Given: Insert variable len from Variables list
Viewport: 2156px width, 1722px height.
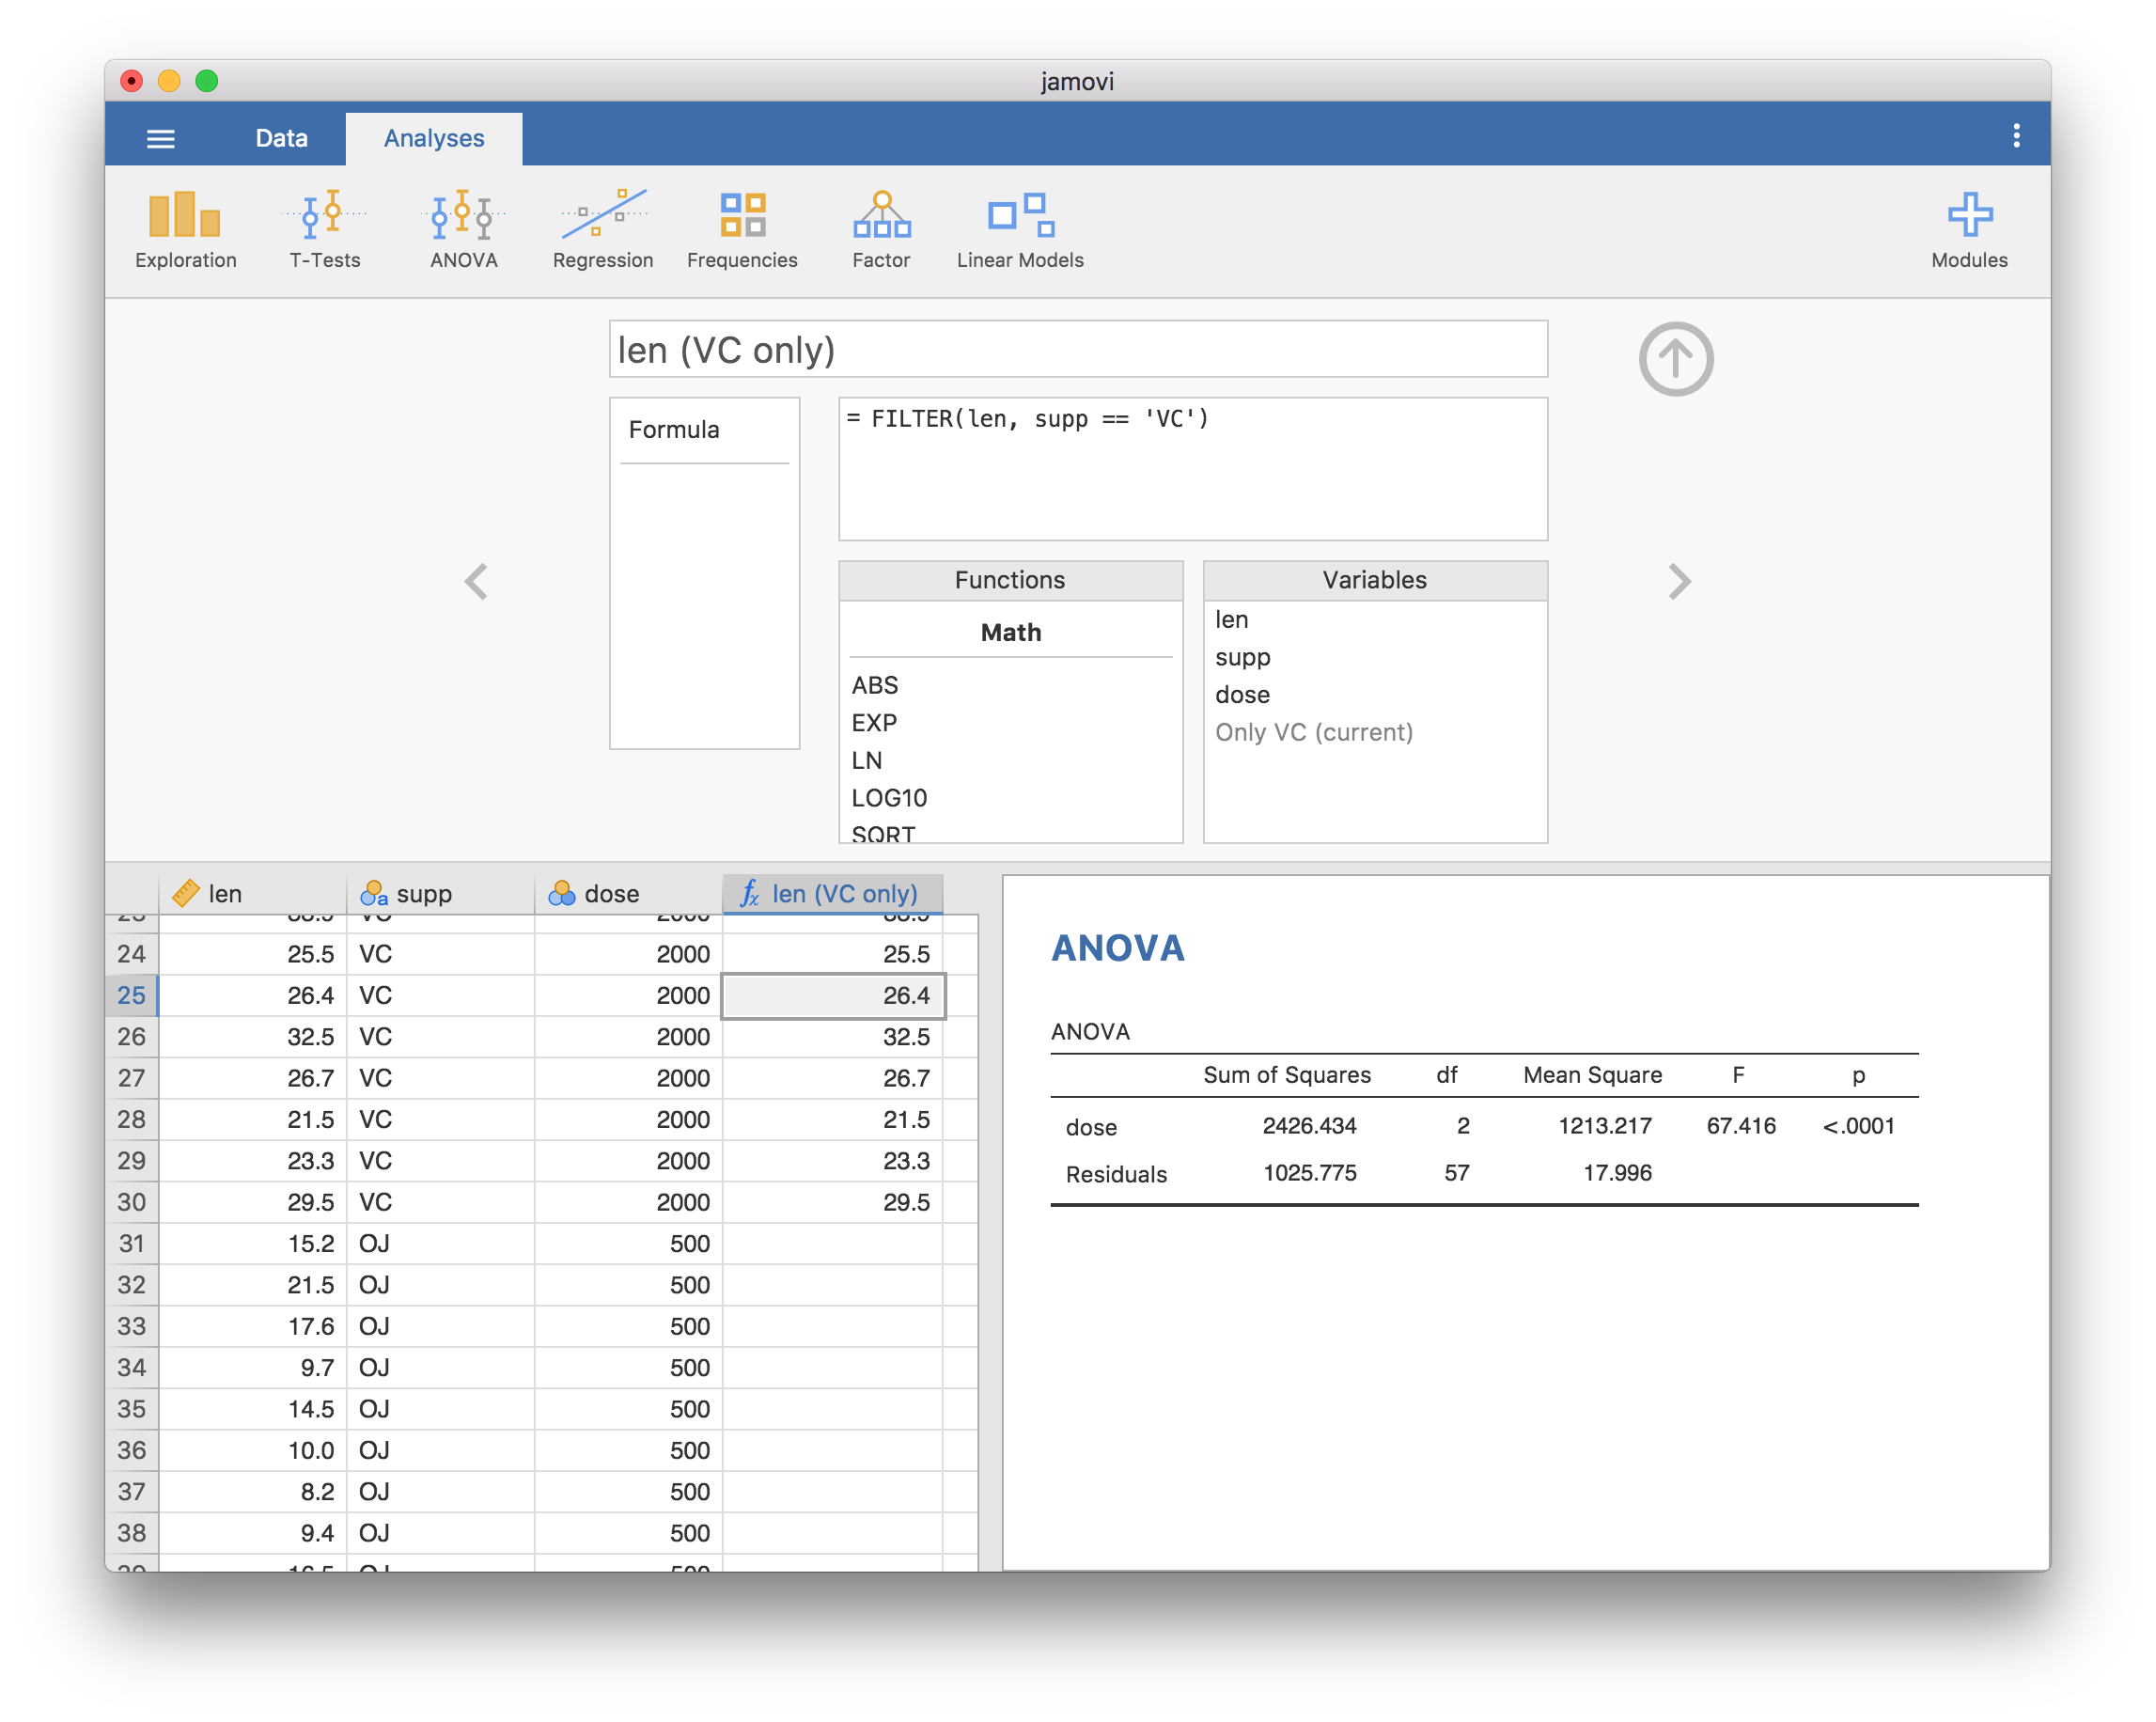Looking at the screenshot, I should (x=1231, y=619).
